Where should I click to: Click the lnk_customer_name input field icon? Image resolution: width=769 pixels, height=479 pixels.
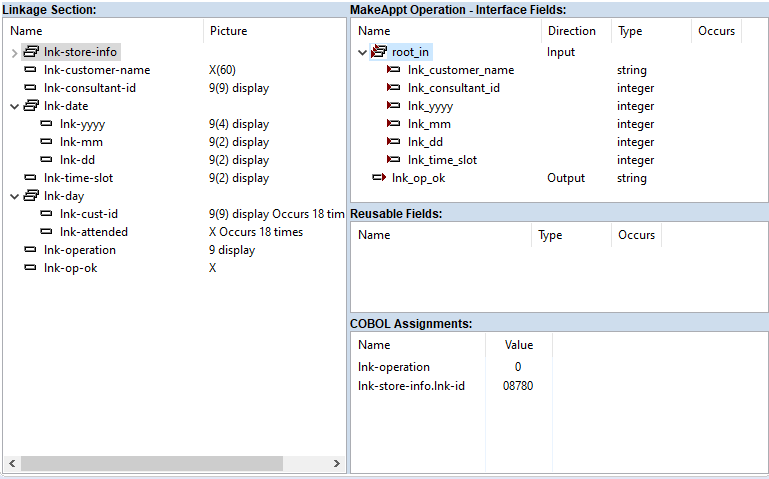pos(394,70)
